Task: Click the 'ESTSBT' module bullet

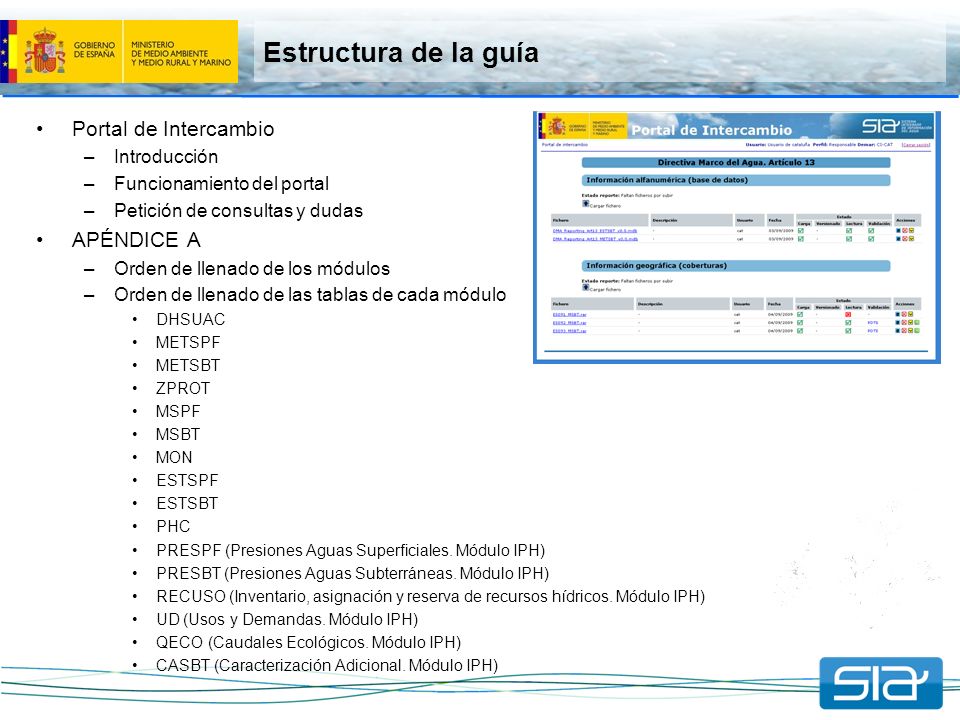Action: click(187, 503)
